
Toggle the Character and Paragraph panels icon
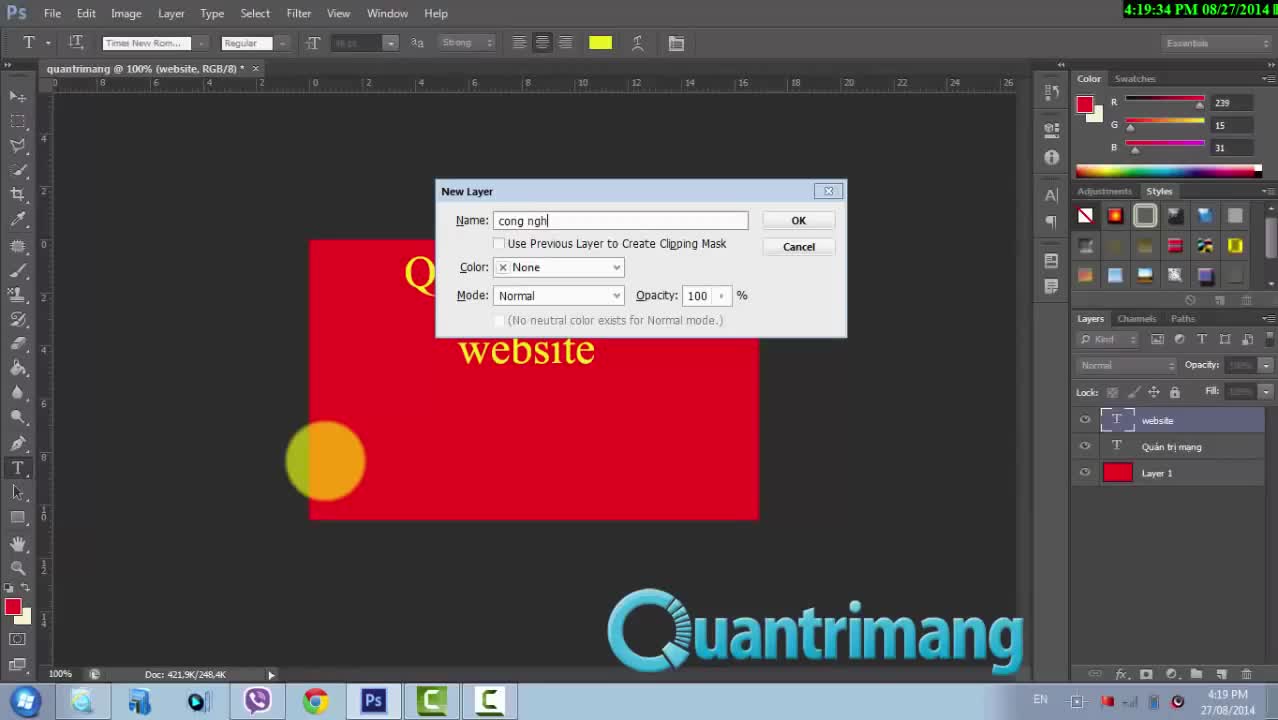point(676,43)
